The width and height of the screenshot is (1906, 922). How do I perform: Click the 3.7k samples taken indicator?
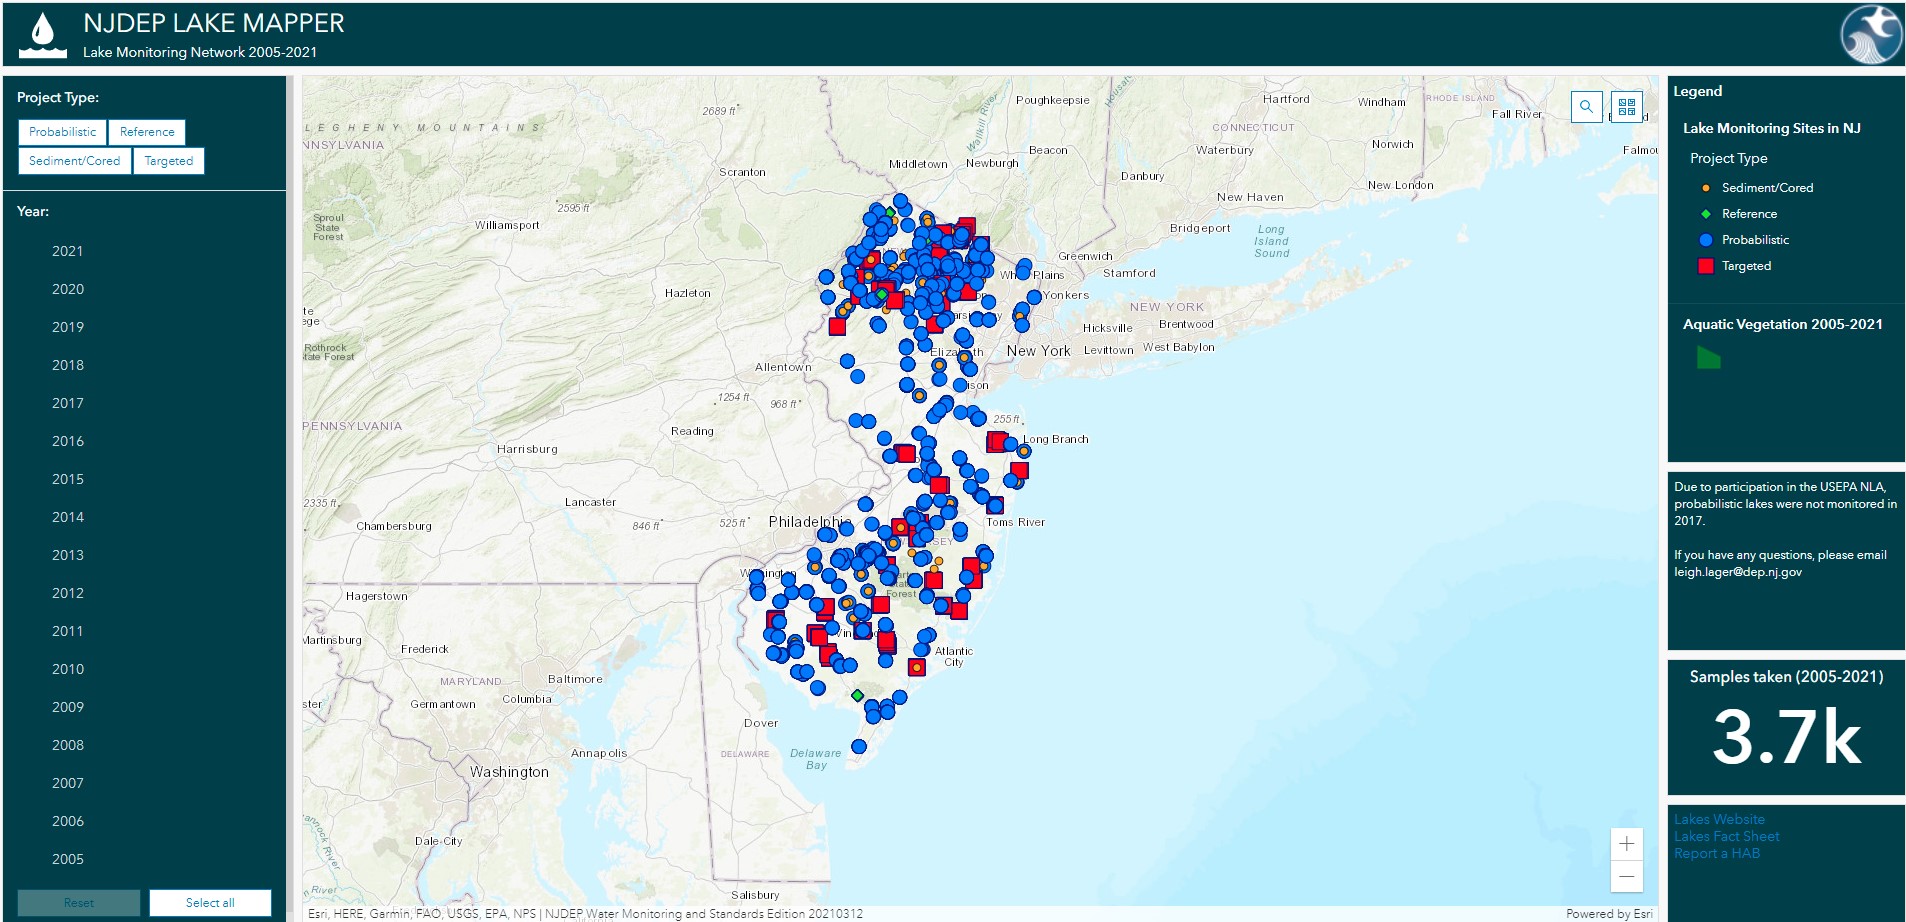[1786, 738]
